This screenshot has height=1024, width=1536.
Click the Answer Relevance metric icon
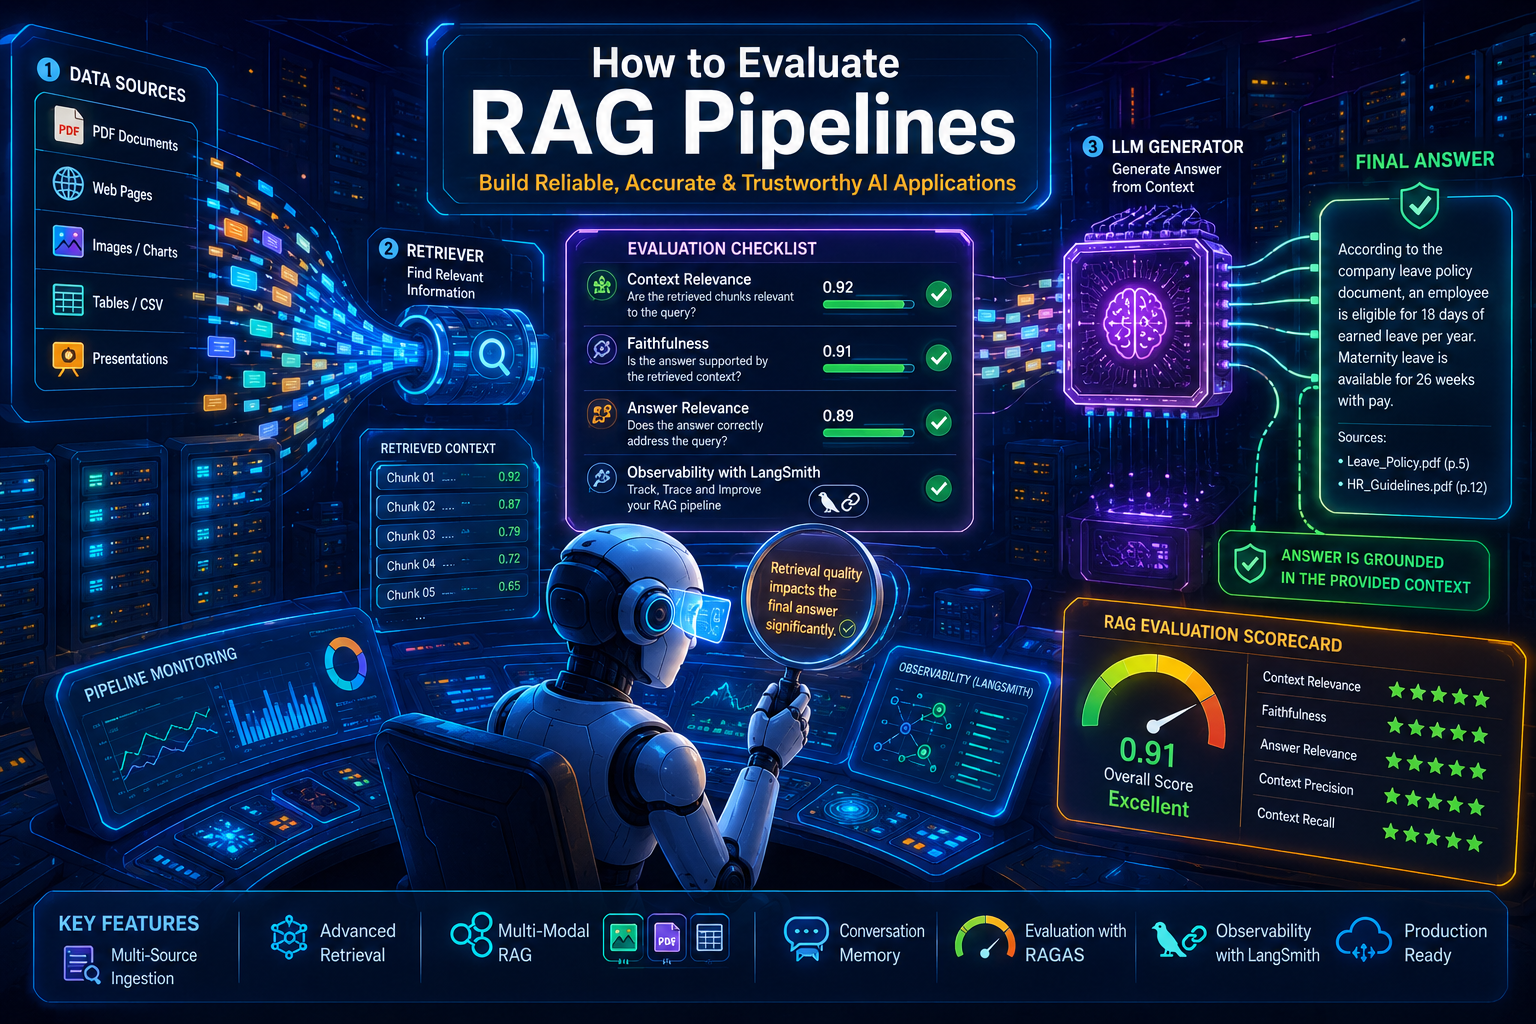click(601, 413)
